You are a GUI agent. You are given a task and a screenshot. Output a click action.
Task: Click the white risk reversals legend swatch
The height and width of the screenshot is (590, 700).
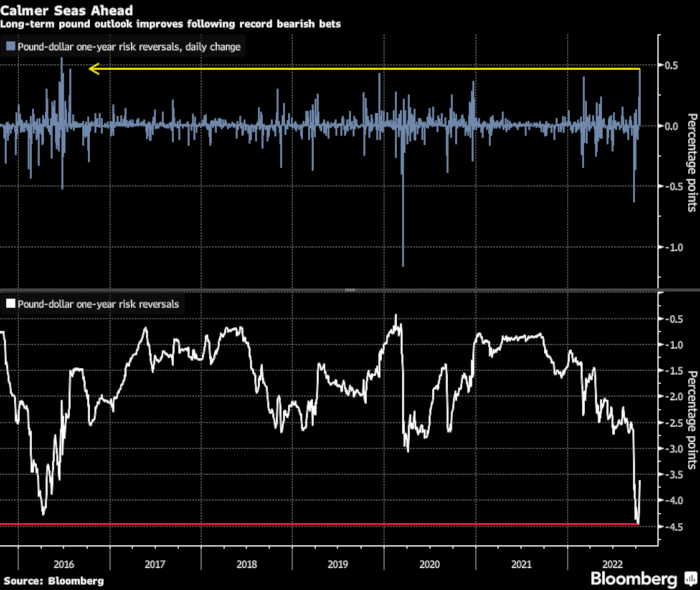[10, 301]
